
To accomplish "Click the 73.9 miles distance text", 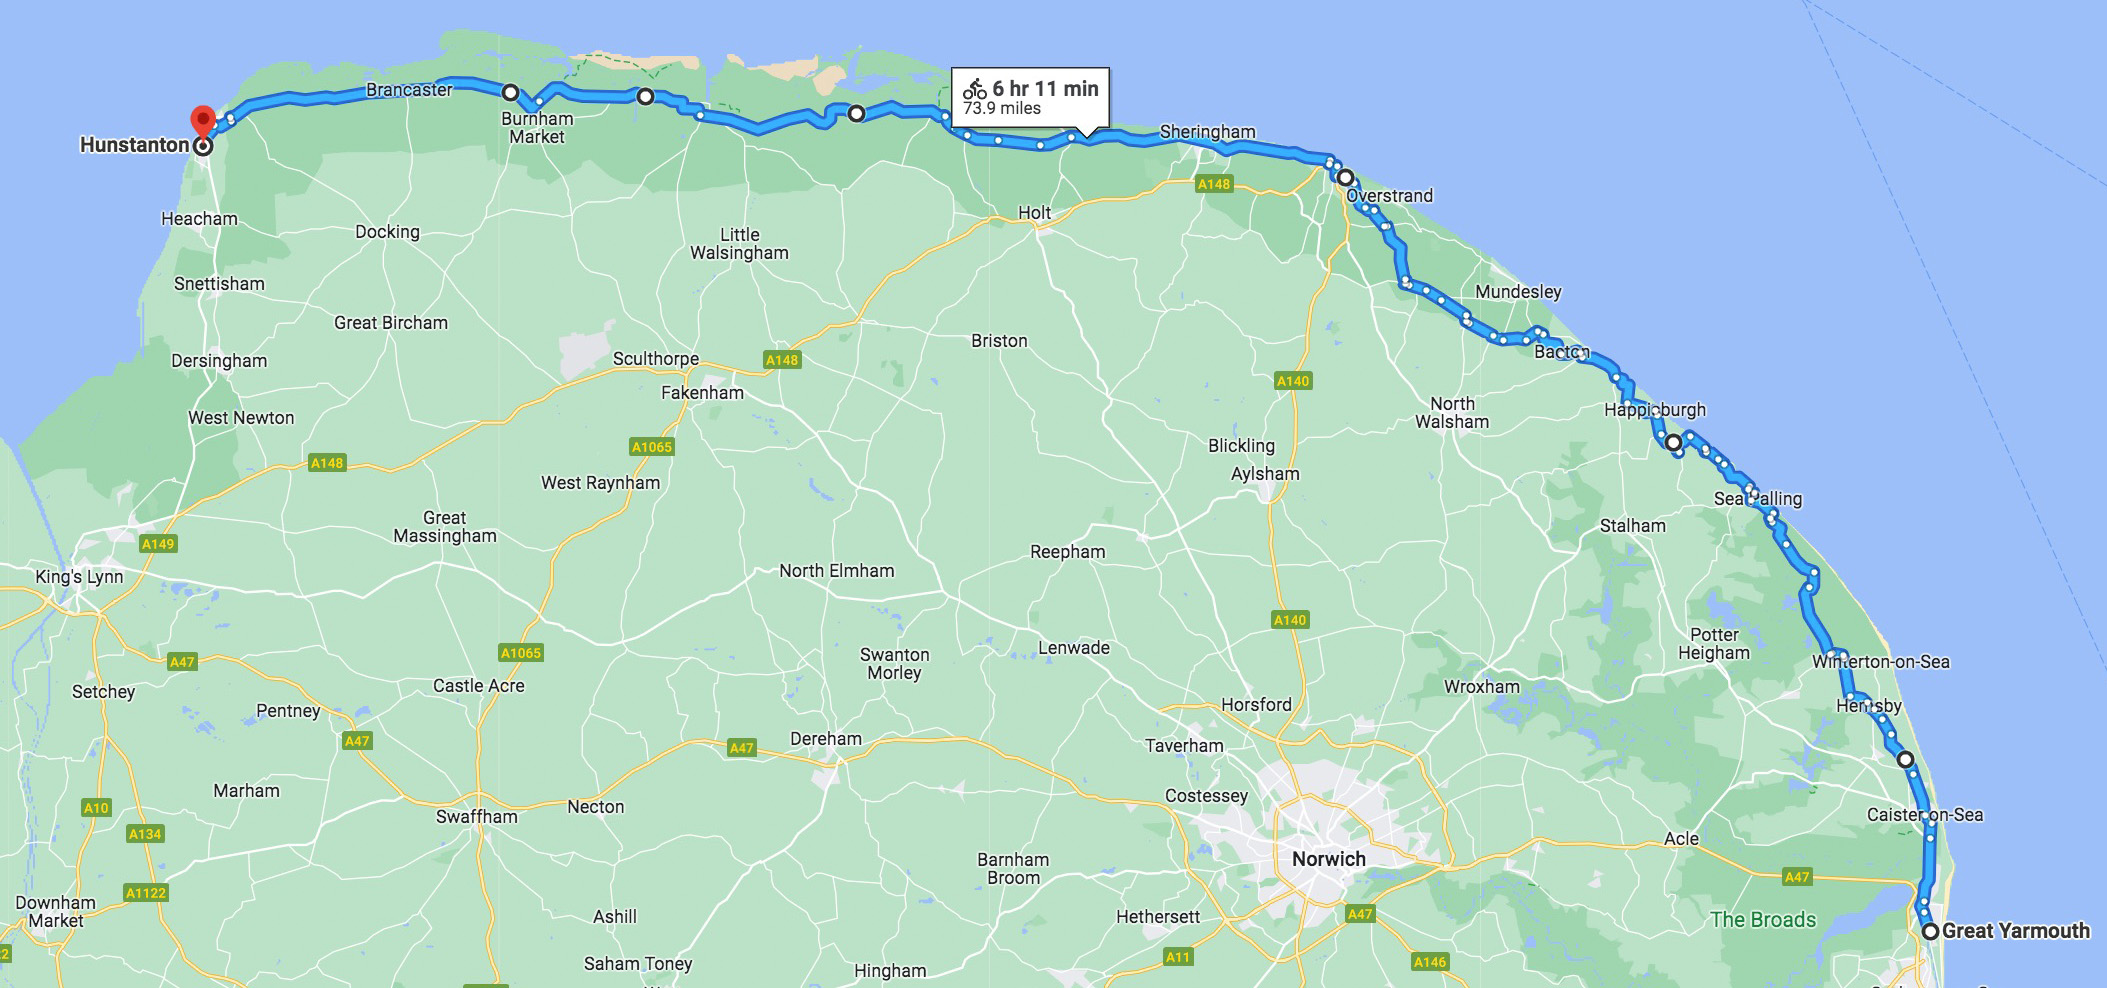I will 1002,109.
